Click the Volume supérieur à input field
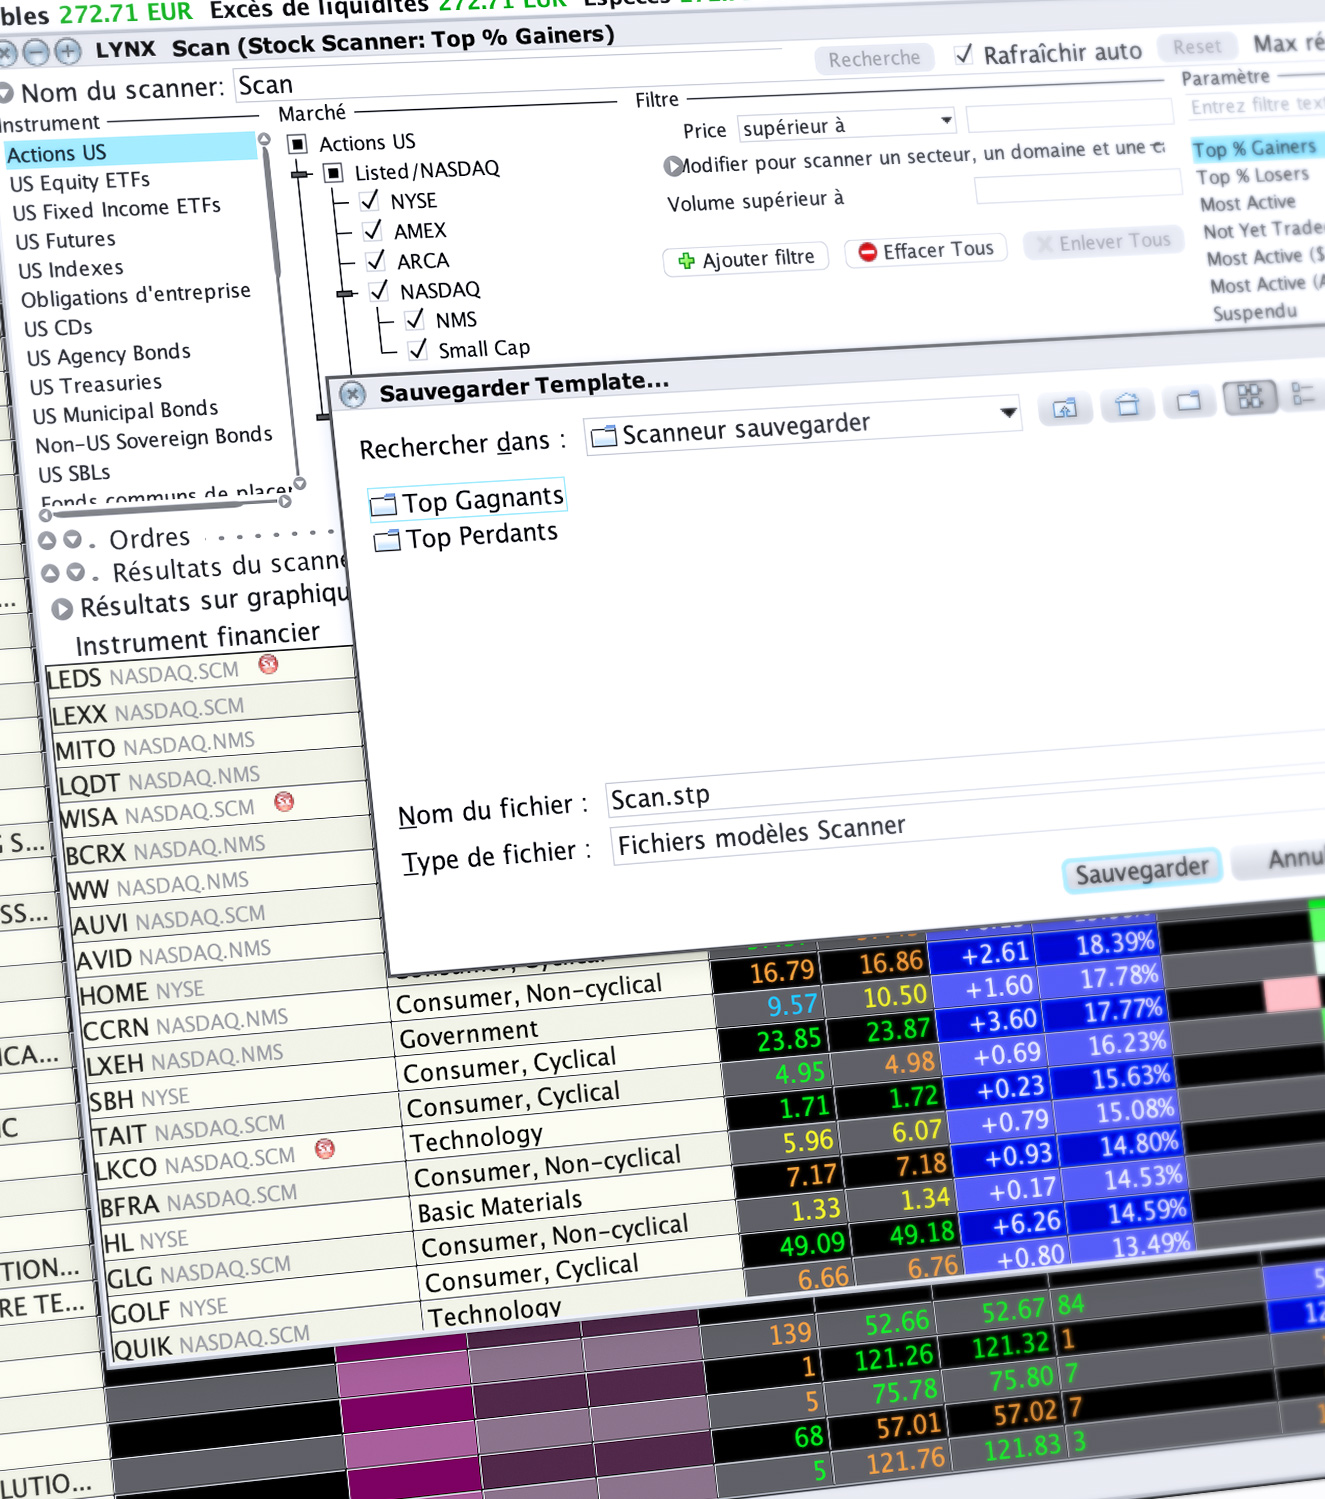The height and width of the screenshot is (1499, 1325). (x=1077, y=186)
